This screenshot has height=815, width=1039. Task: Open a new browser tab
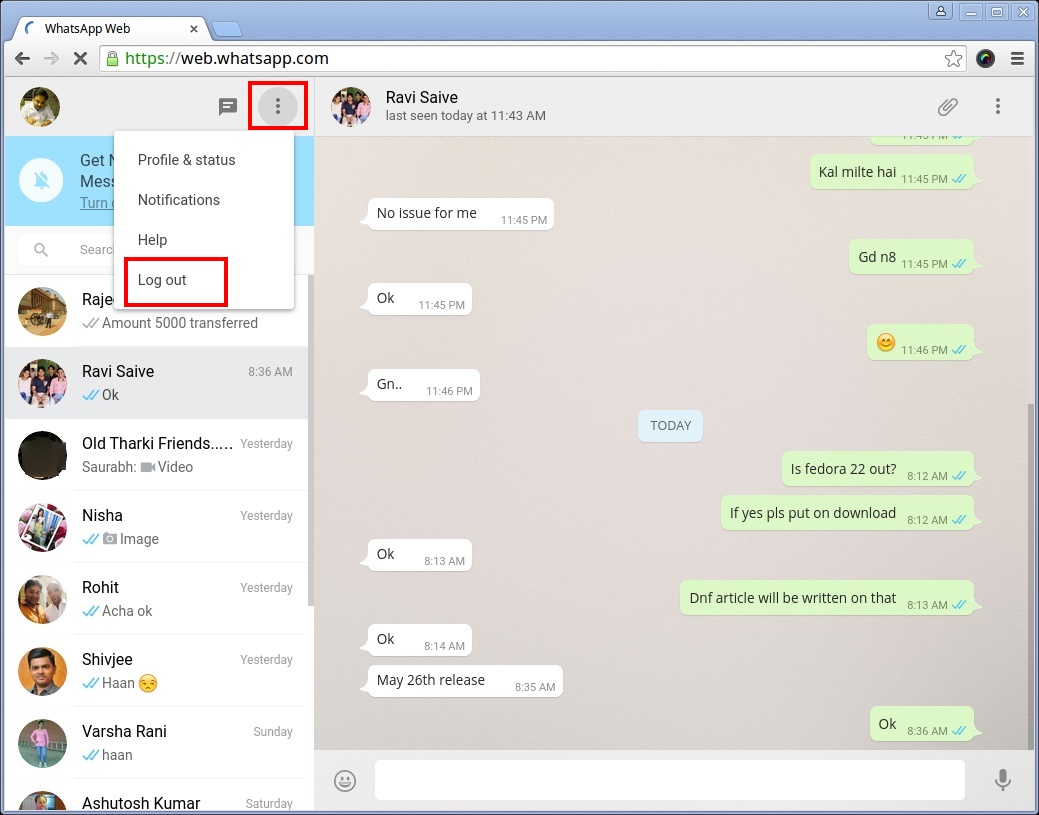pos(227,29)
